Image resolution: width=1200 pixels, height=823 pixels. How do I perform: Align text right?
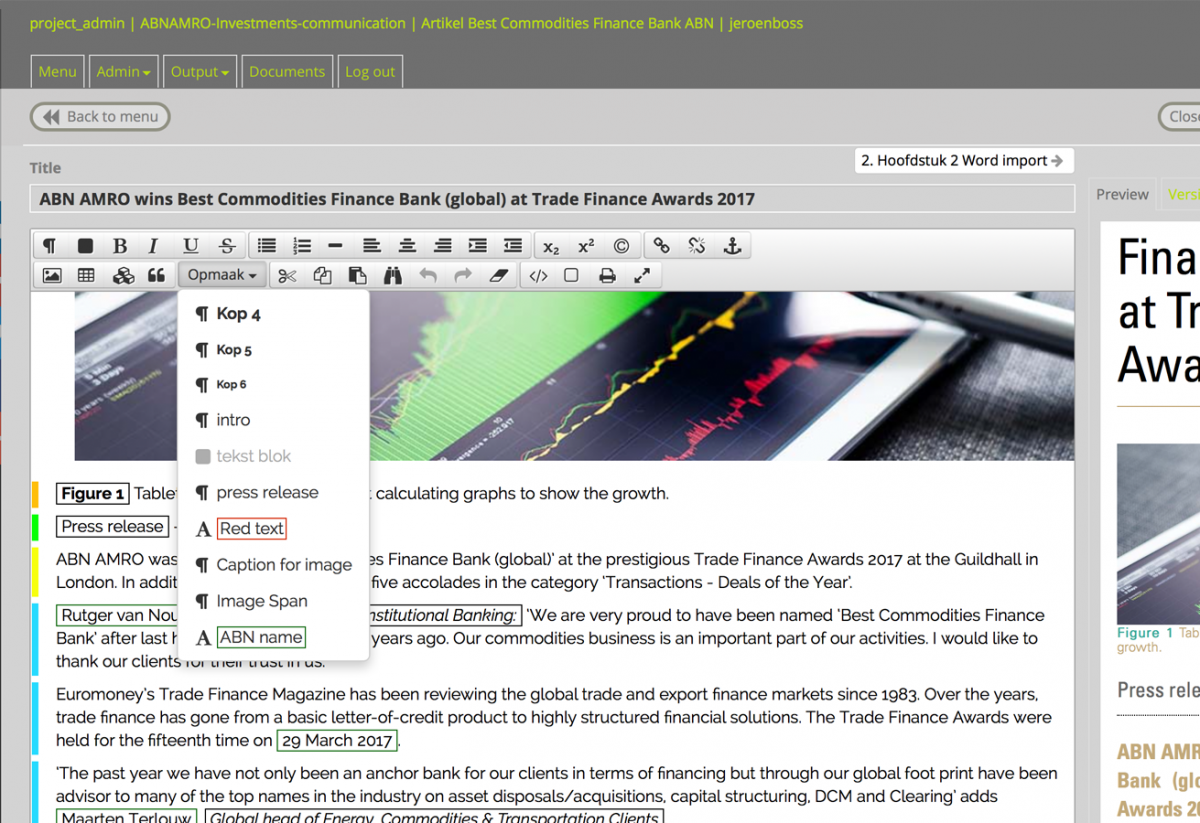click(442, 246)
